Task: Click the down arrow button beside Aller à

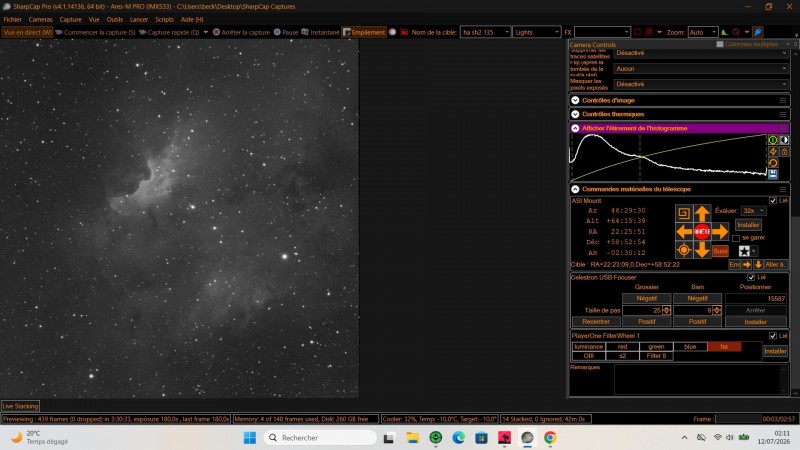Action: (758, 264)
